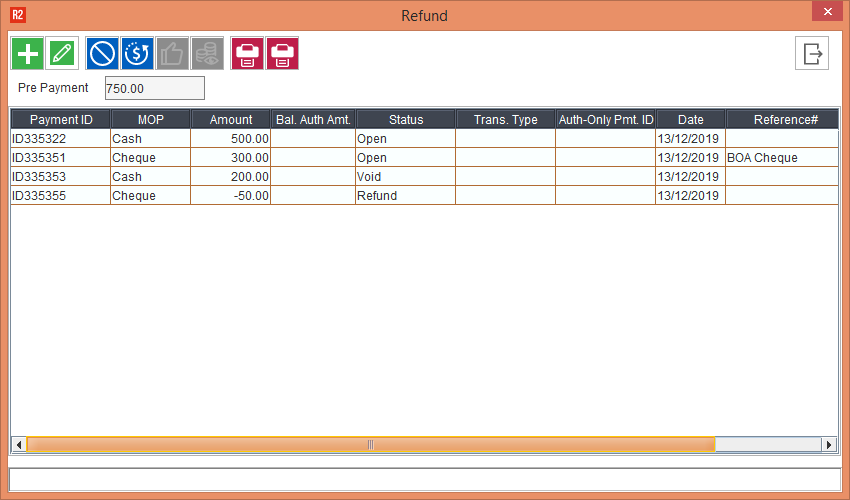Click the Status column header

coord(405,120)
